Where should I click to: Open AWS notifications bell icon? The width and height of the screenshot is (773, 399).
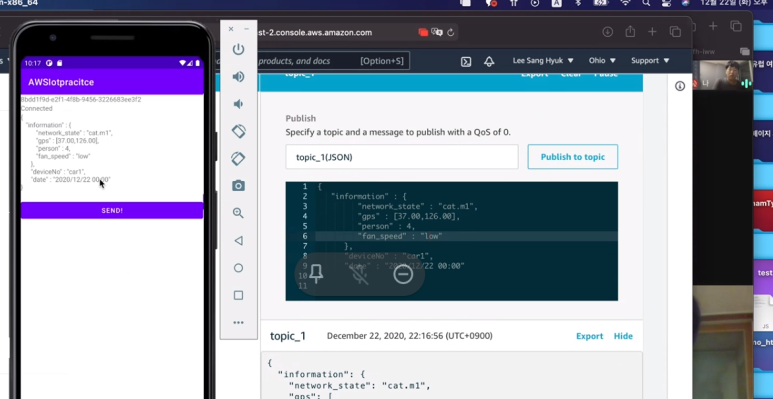tap(489, 62)
